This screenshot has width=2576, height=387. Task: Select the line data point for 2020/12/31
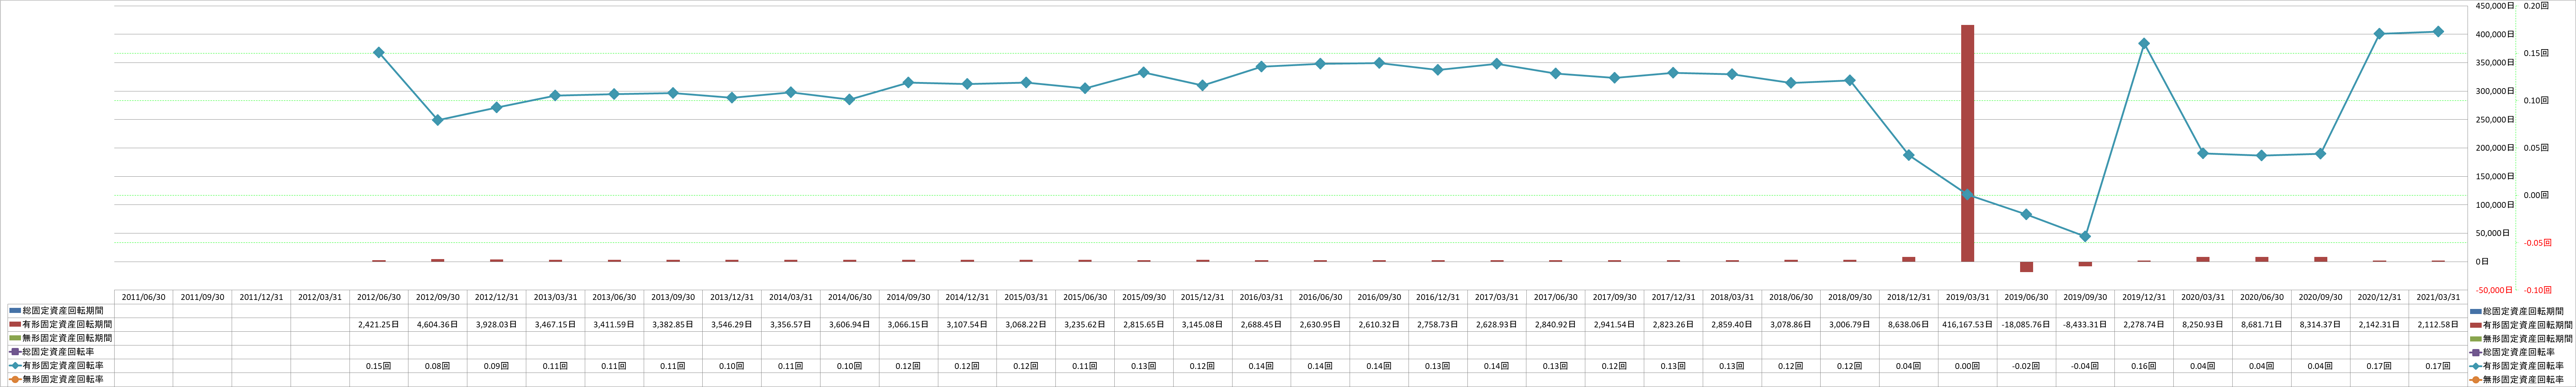(x=2379, y=34)
